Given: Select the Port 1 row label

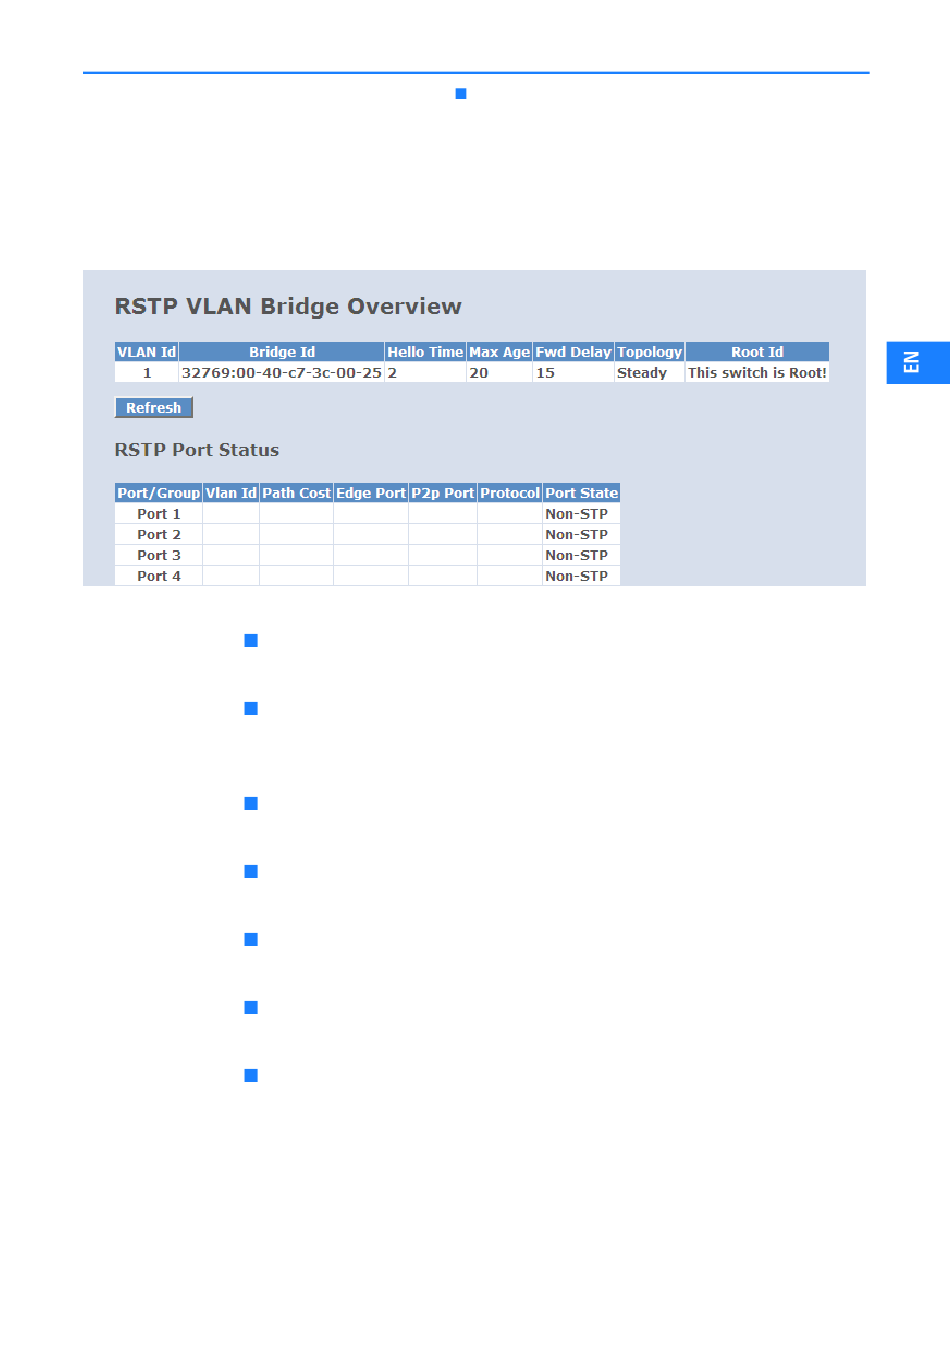Looking at the screenshot, I should coord(159,514).
